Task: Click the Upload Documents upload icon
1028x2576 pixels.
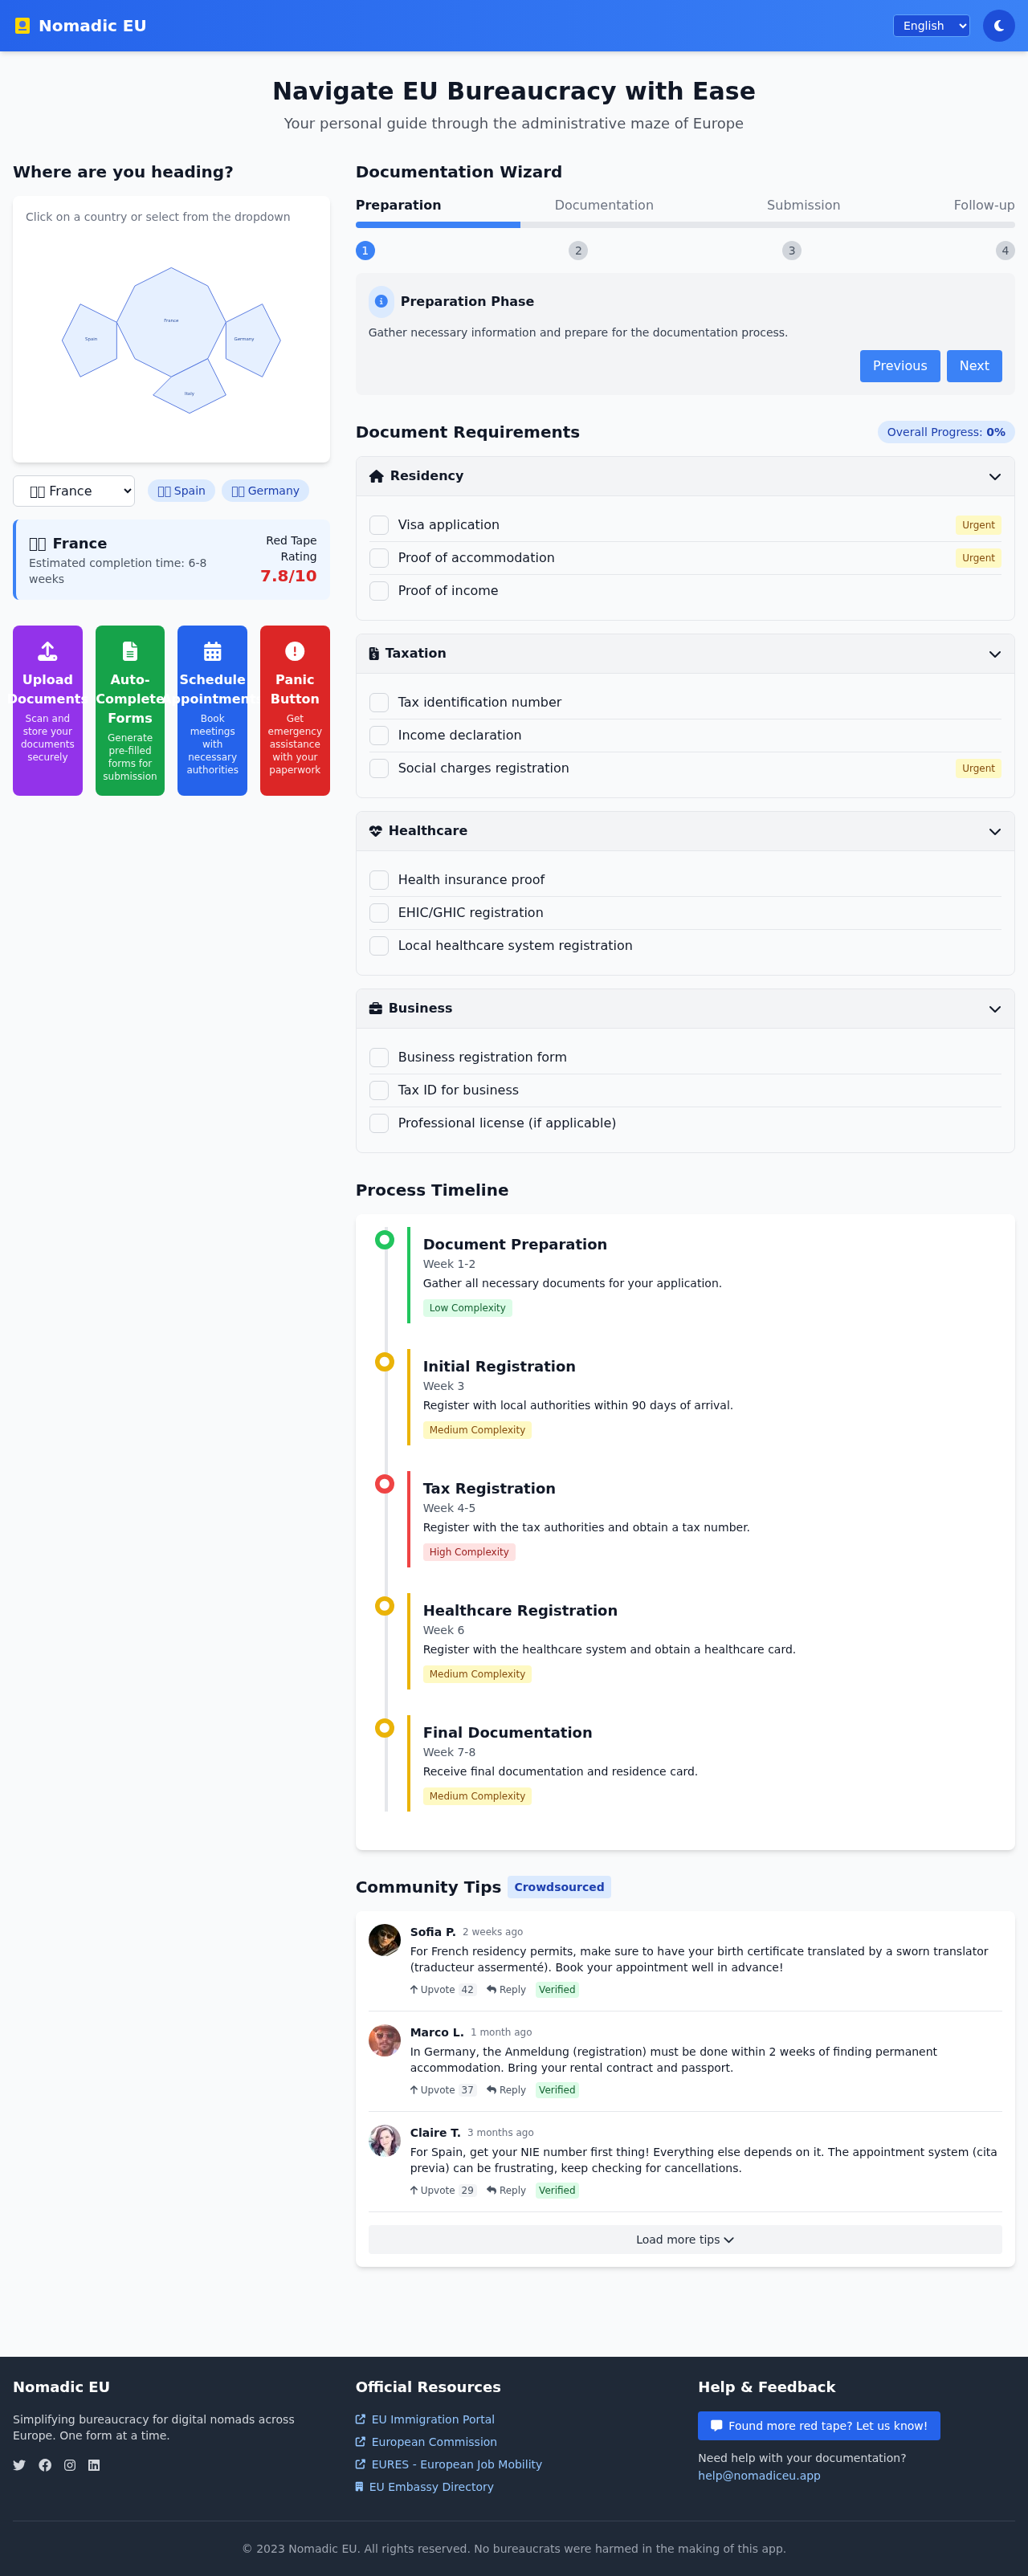Action: 47,652
